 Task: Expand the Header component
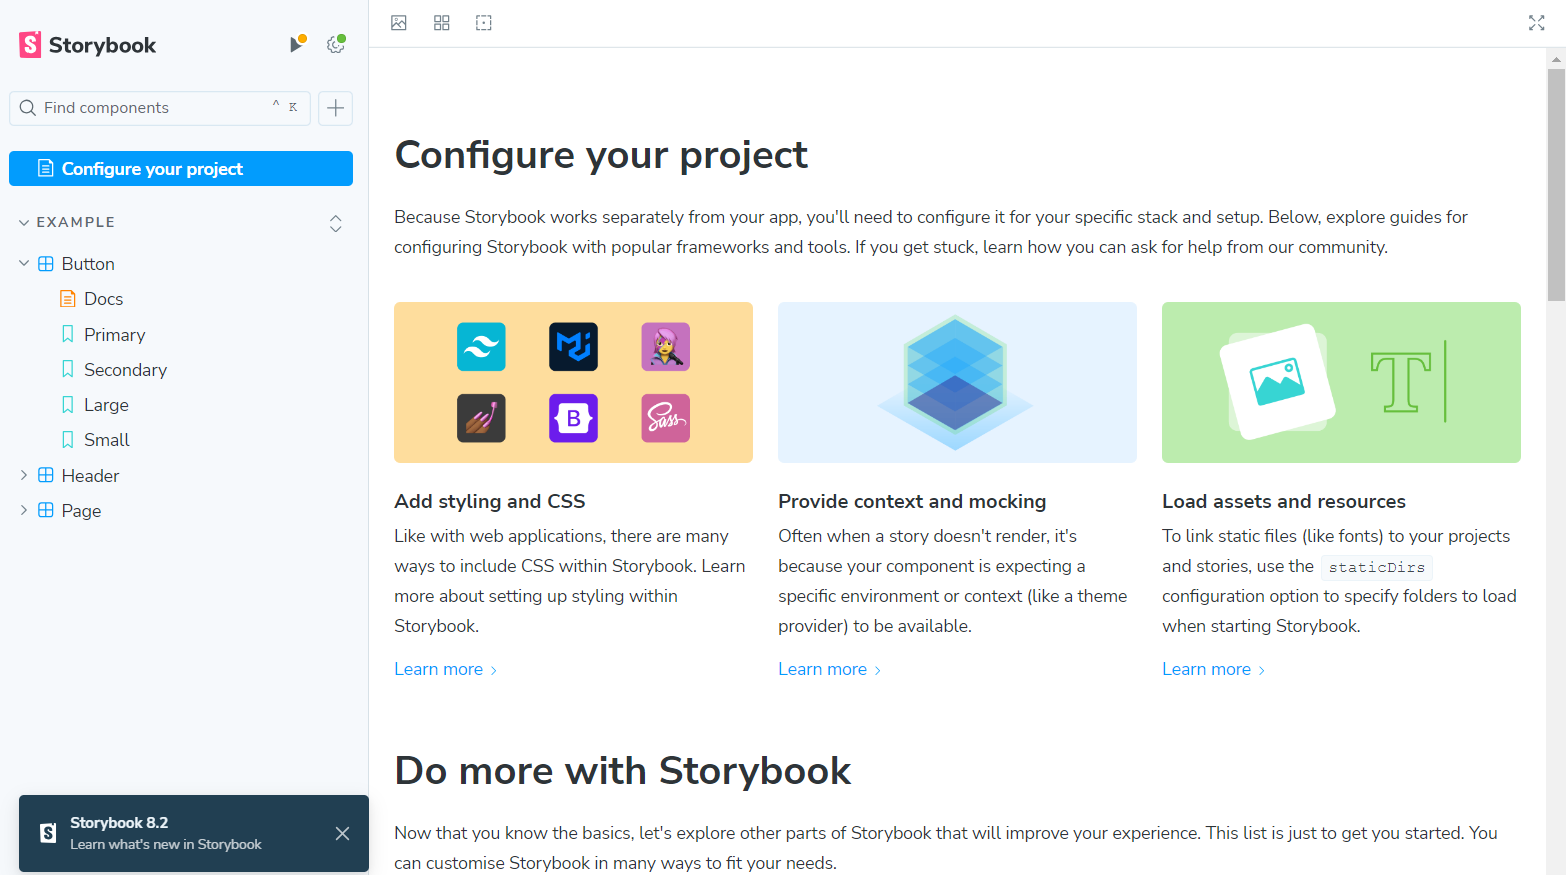point(24,476)
